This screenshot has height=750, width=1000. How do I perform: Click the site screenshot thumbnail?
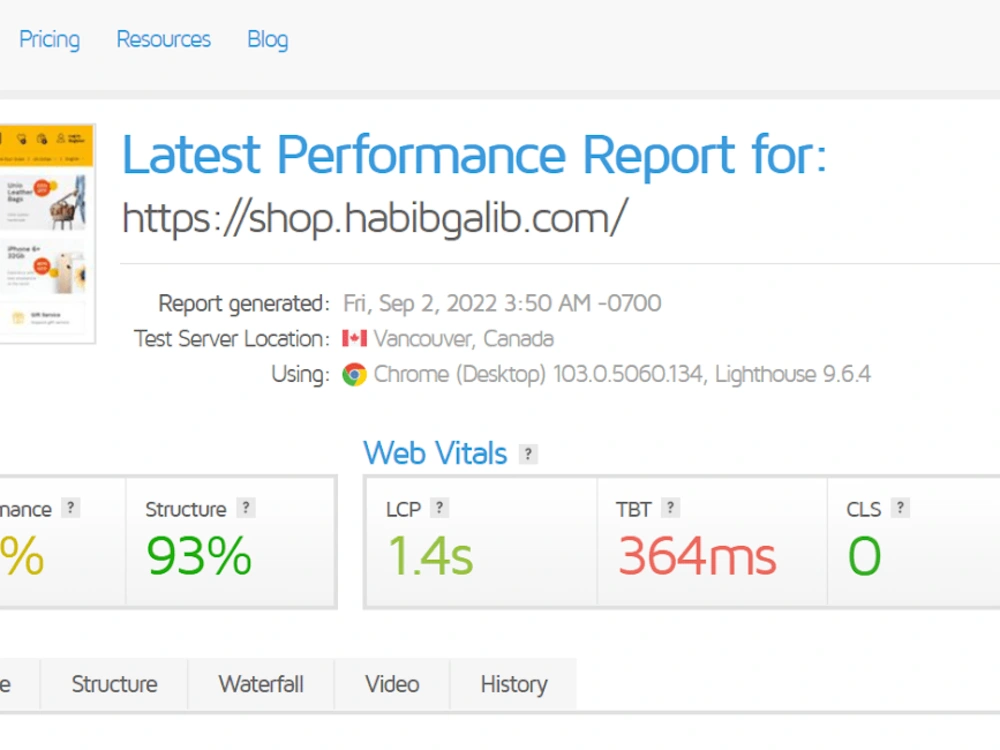click(x=47, y=234)
